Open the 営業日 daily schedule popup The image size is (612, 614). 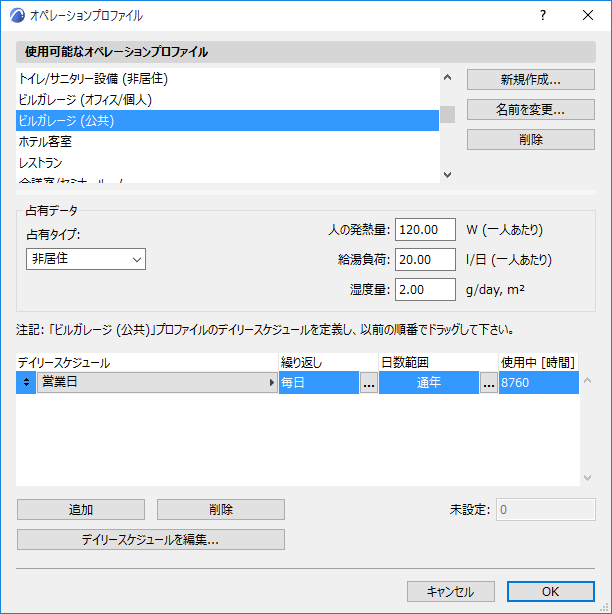(157, 382)
